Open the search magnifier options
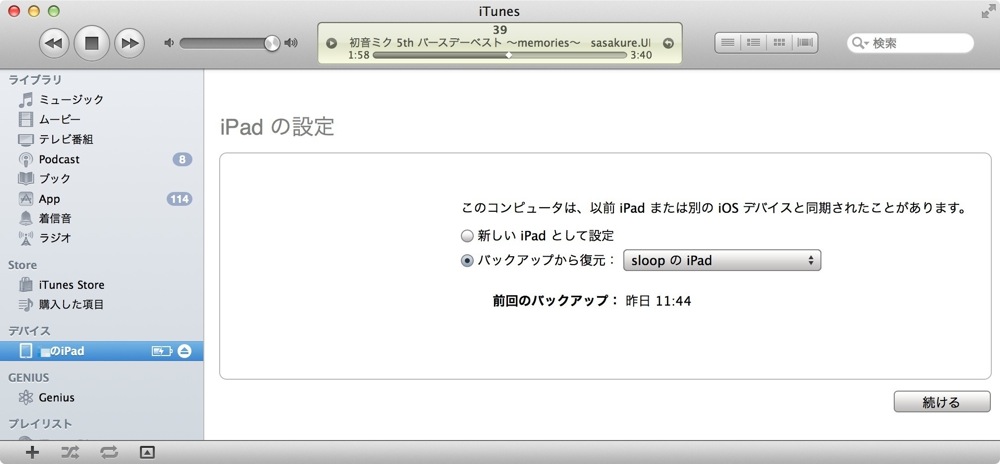1000x464 pixels. tap(860, 43)
